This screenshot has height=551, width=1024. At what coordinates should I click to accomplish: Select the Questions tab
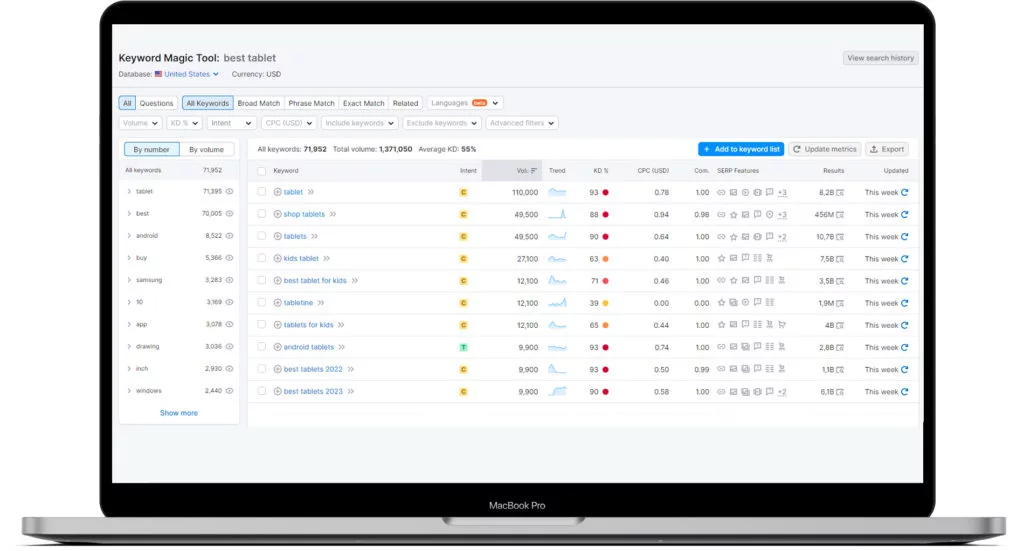[156, 103]
